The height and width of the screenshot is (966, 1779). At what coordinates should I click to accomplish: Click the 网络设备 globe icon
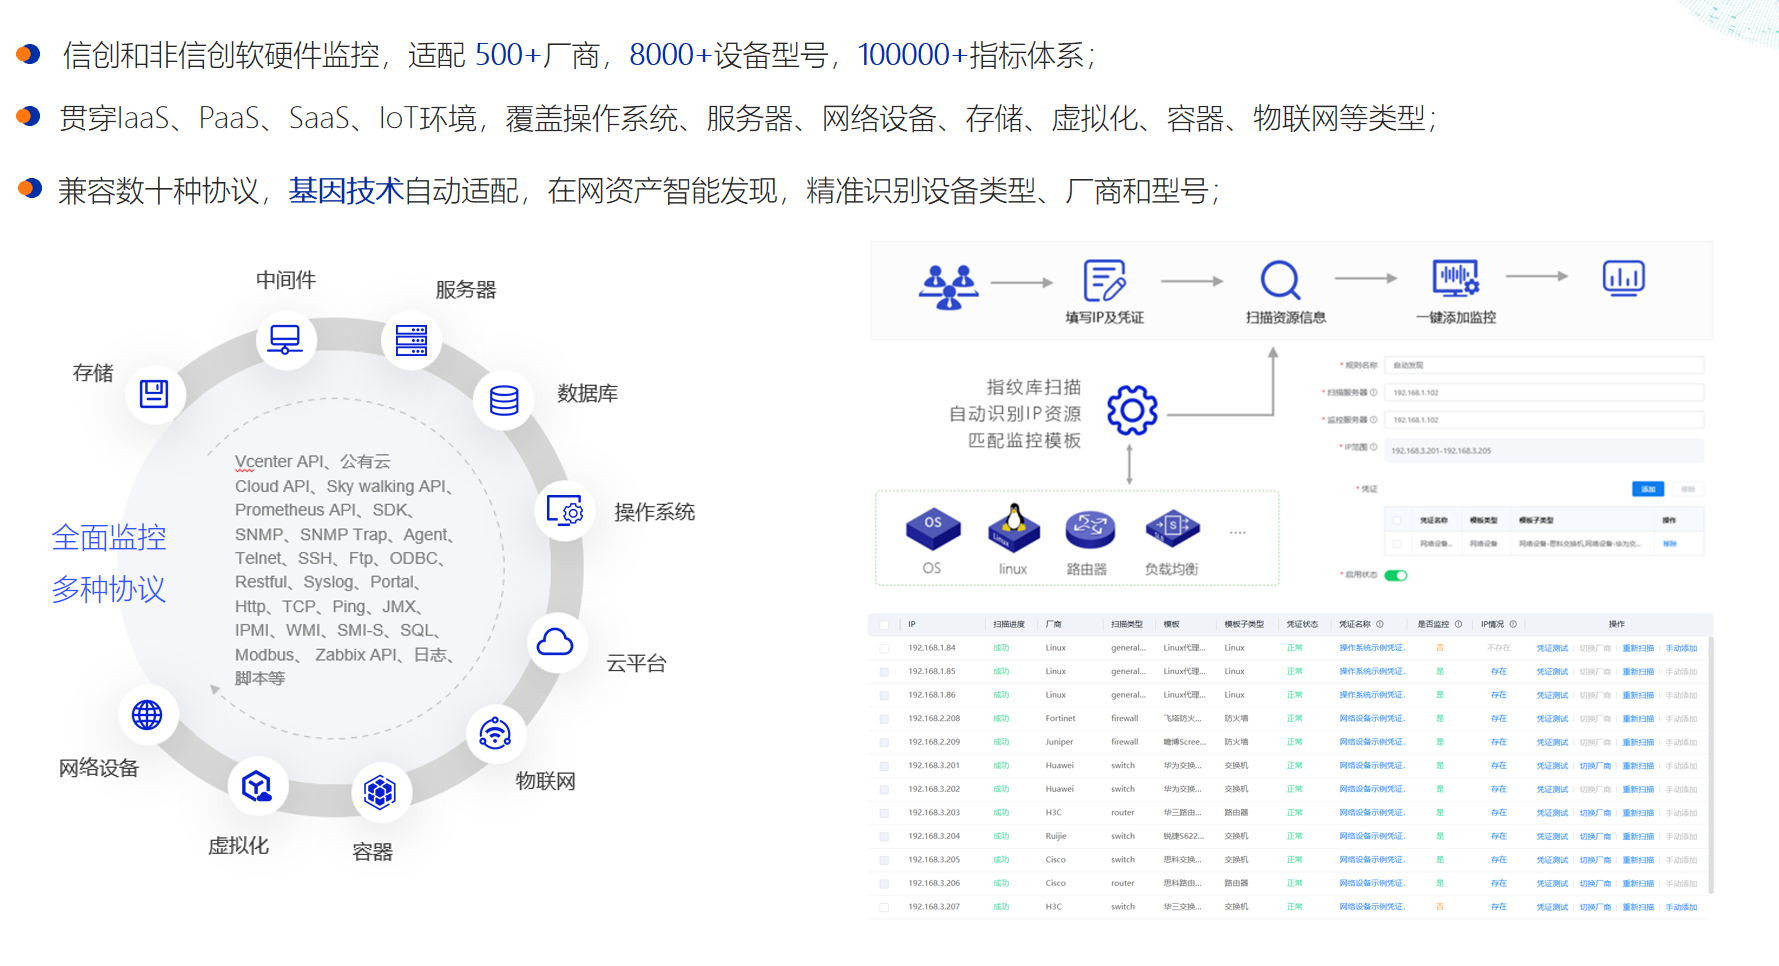pyautogui.click(x=147, y=714)
